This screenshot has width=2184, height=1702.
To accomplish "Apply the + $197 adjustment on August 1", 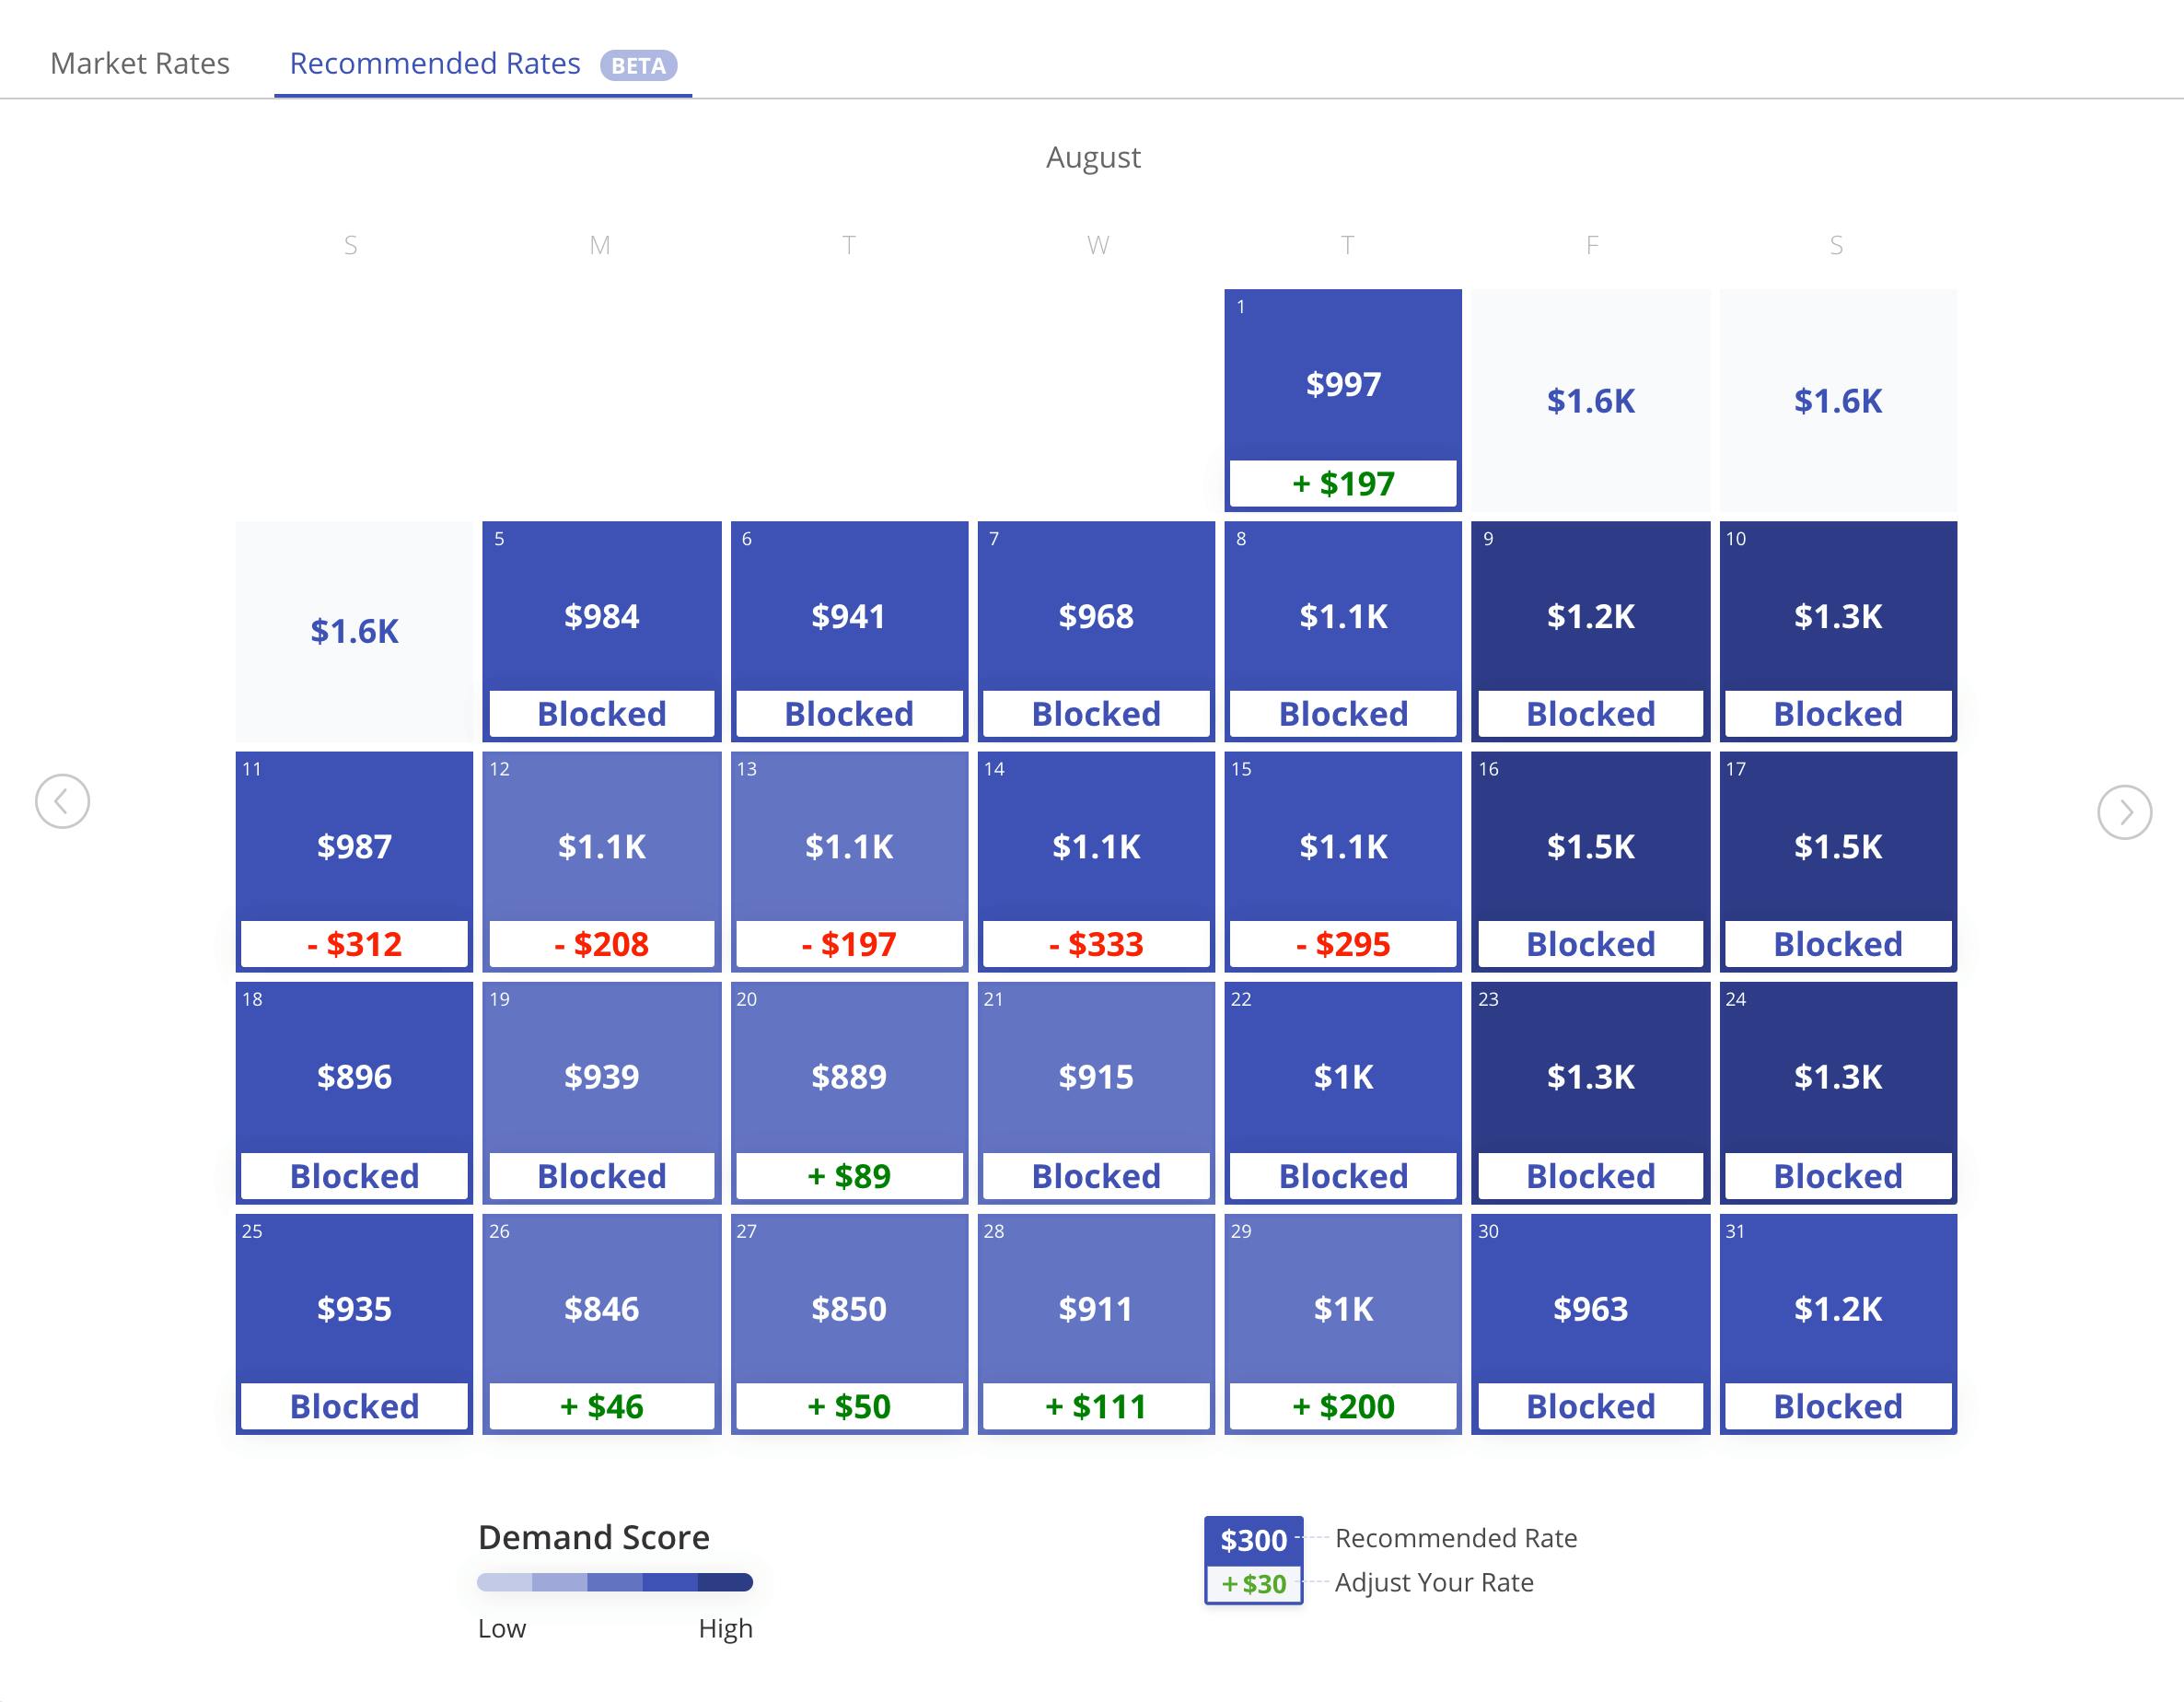I will point(1342,484).
